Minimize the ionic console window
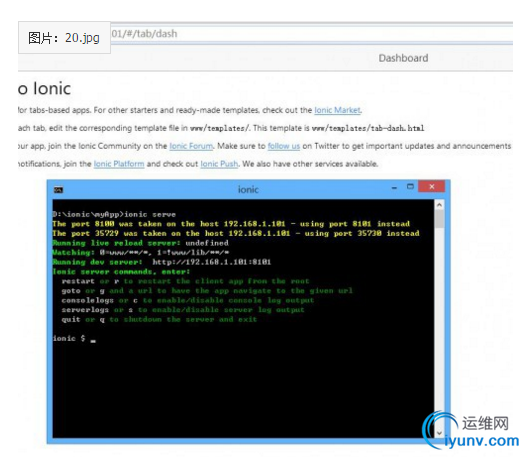The height and width of the screenshot is (457, 525). pos(394,188)
